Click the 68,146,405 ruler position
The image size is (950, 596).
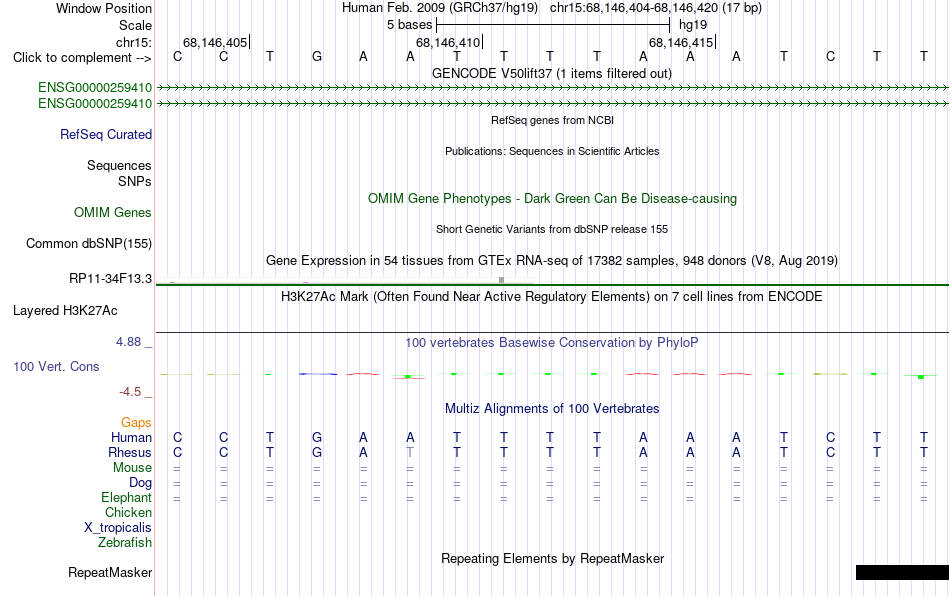pos(215,42)
